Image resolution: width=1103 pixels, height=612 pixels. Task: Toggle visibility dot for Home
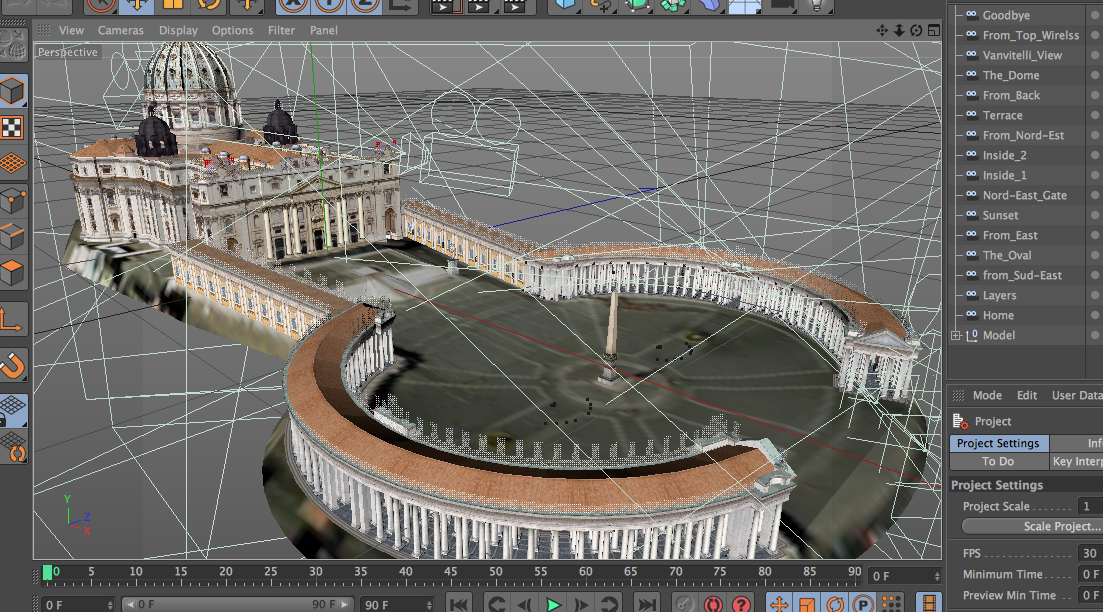pos(1095,314)
